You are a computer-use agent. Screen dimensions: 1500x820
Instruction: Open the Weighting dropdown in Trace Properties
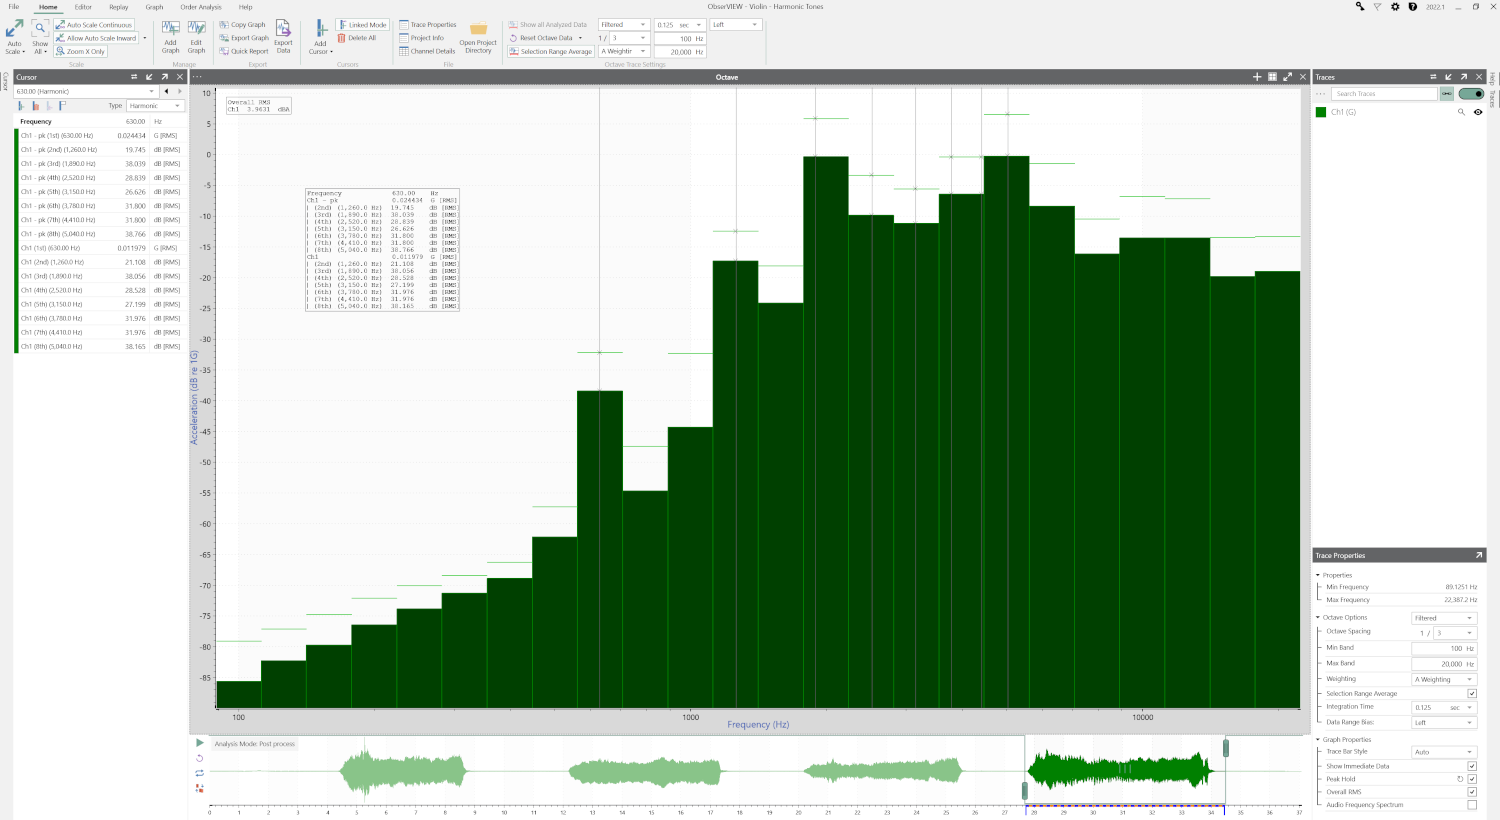1444,679
